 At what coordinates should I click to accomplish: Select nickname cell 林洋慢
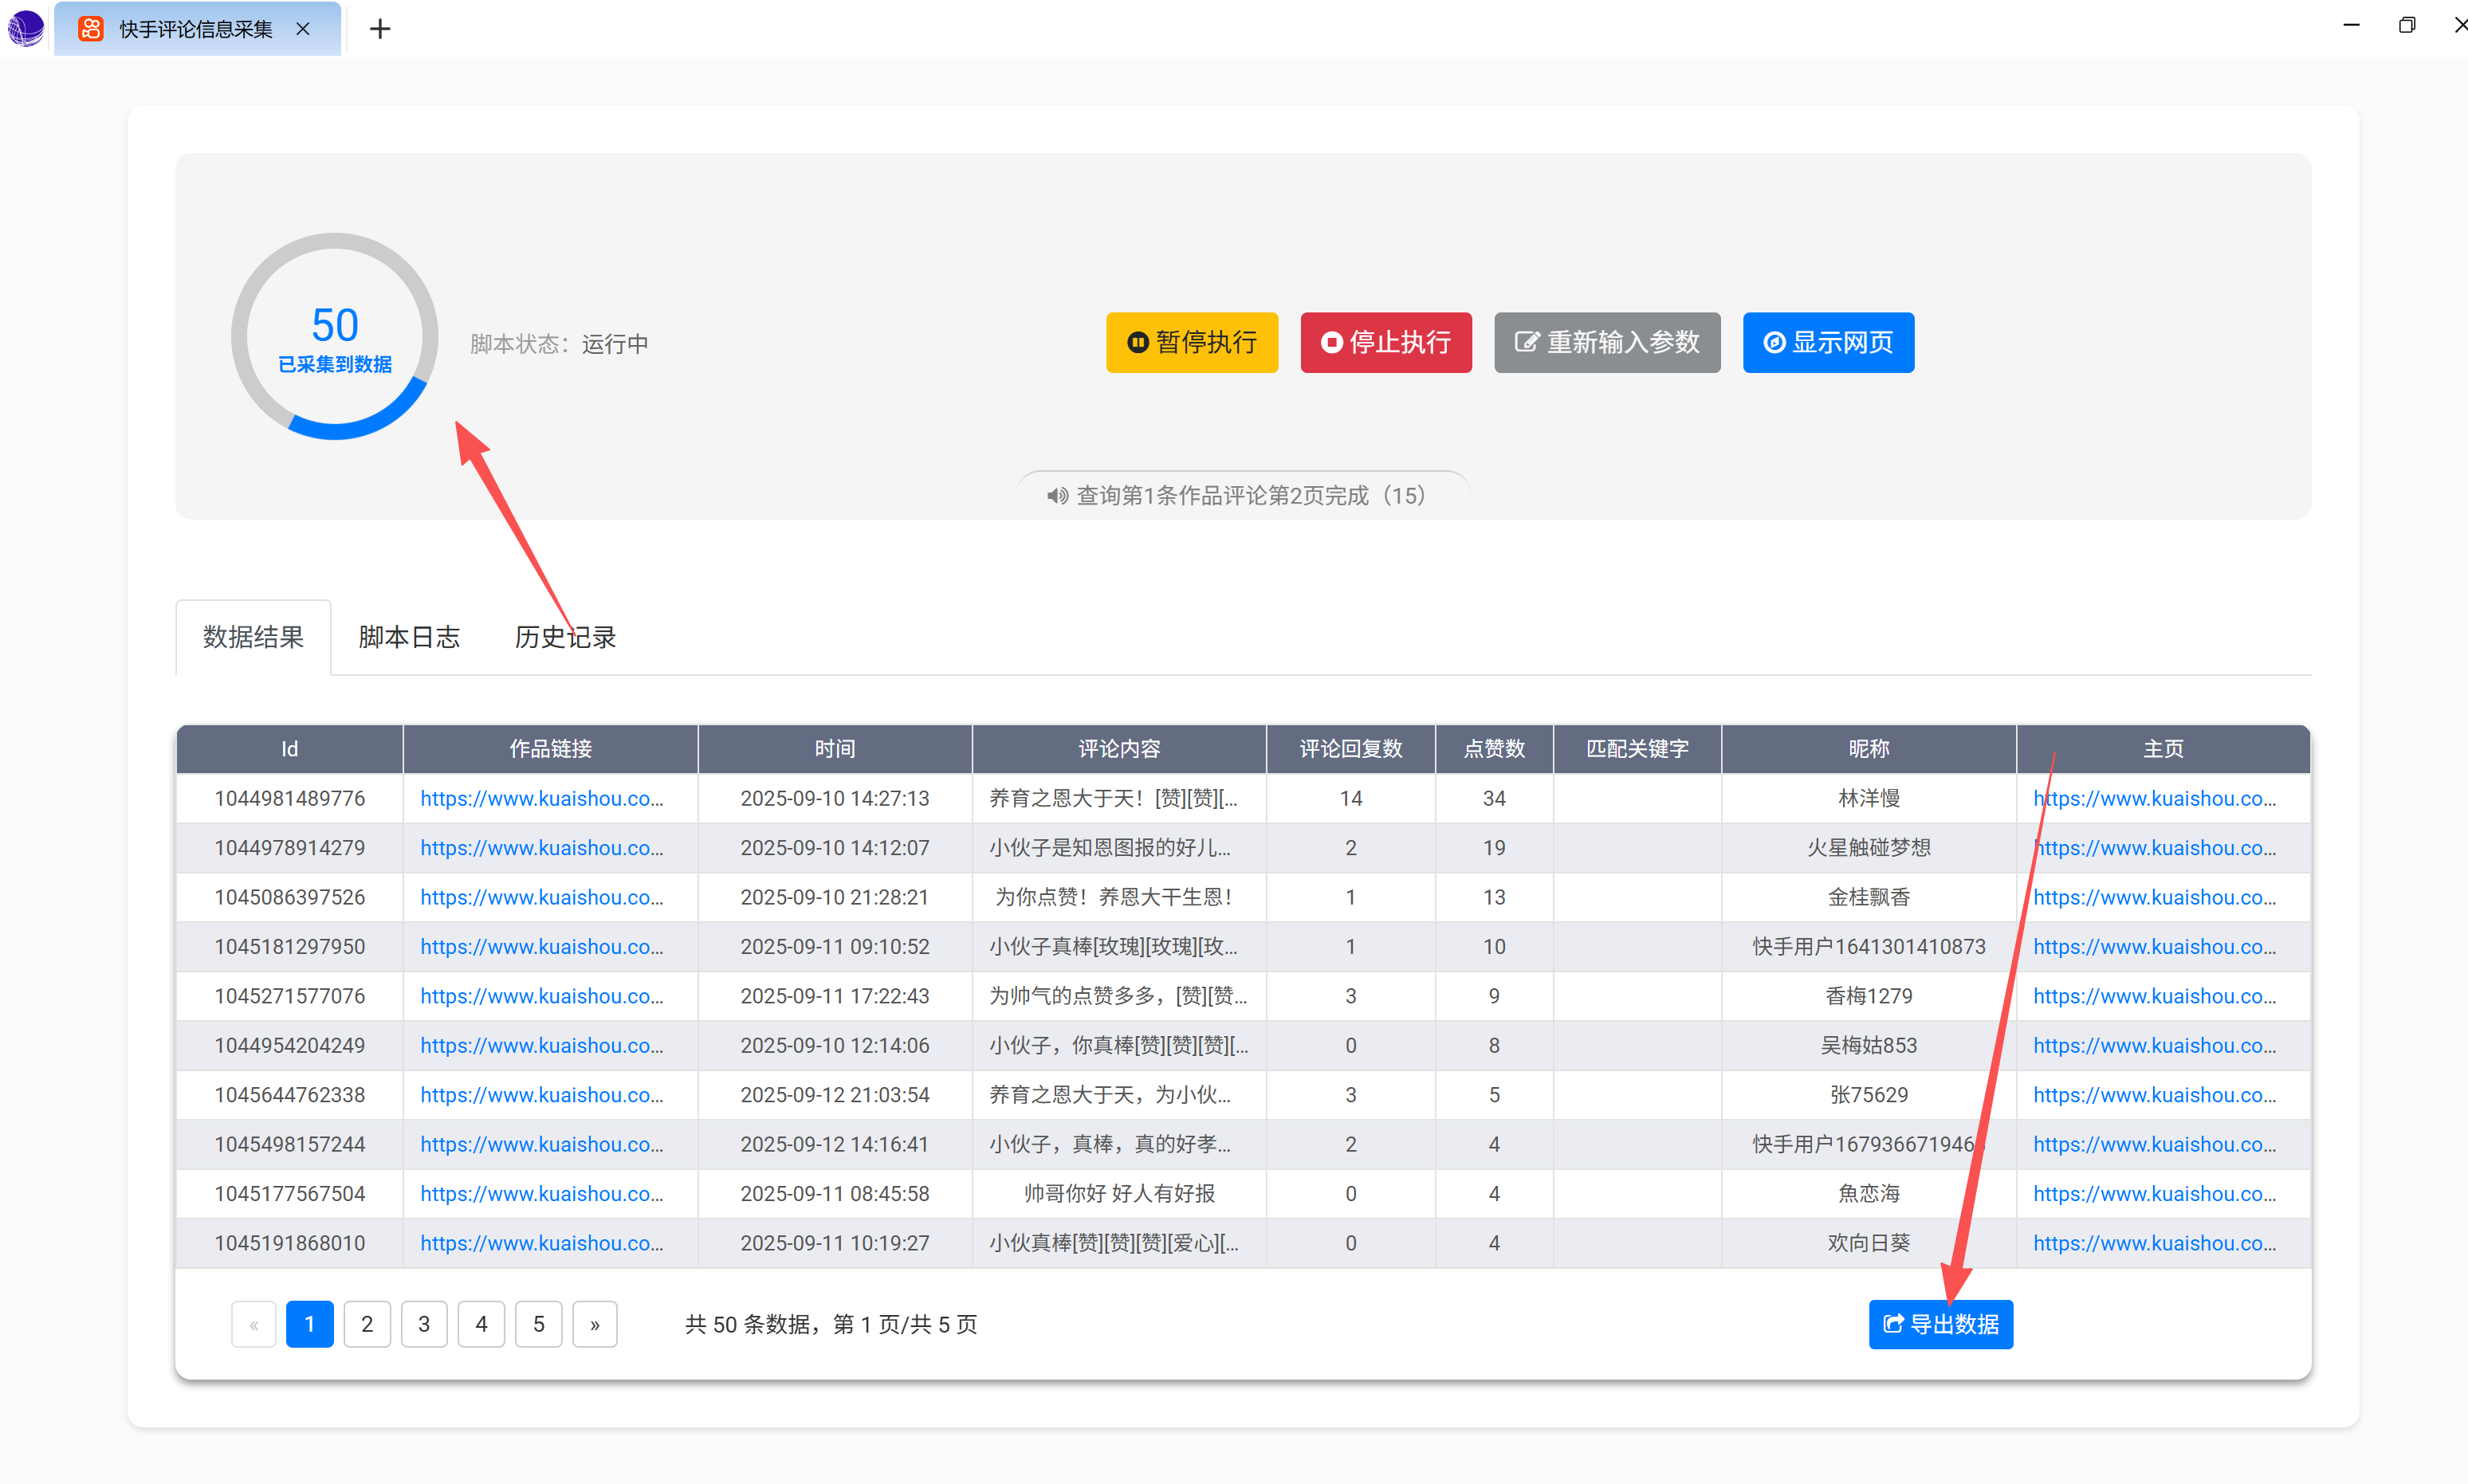(x=1868, y=798)
